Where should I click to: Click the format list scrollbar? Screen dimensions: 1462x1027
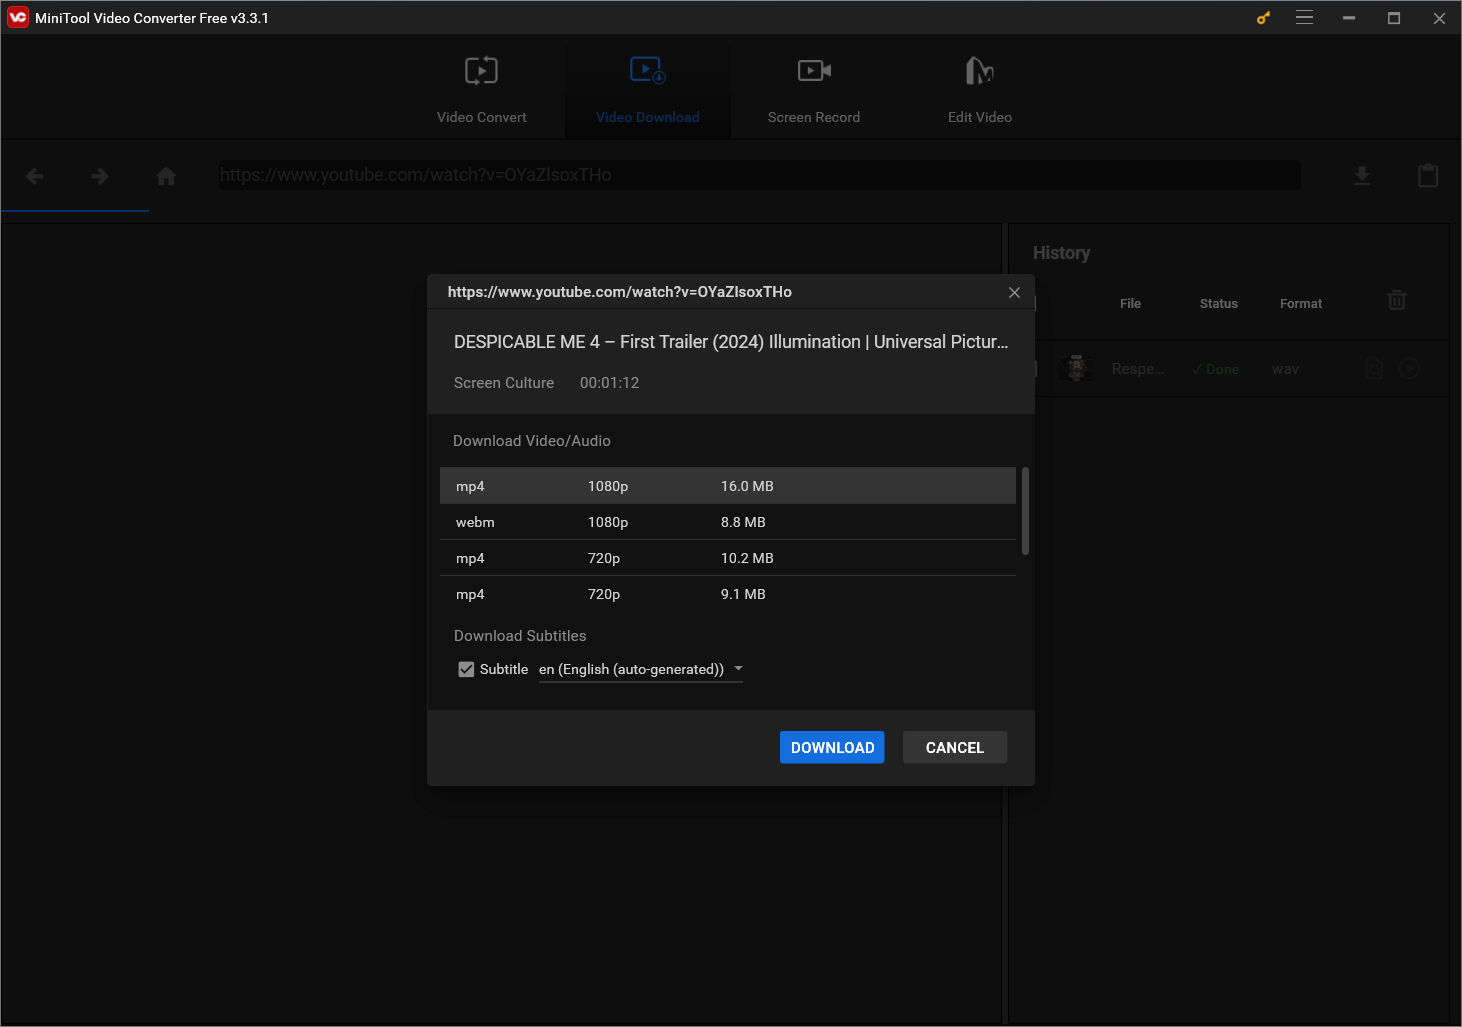1025,511
